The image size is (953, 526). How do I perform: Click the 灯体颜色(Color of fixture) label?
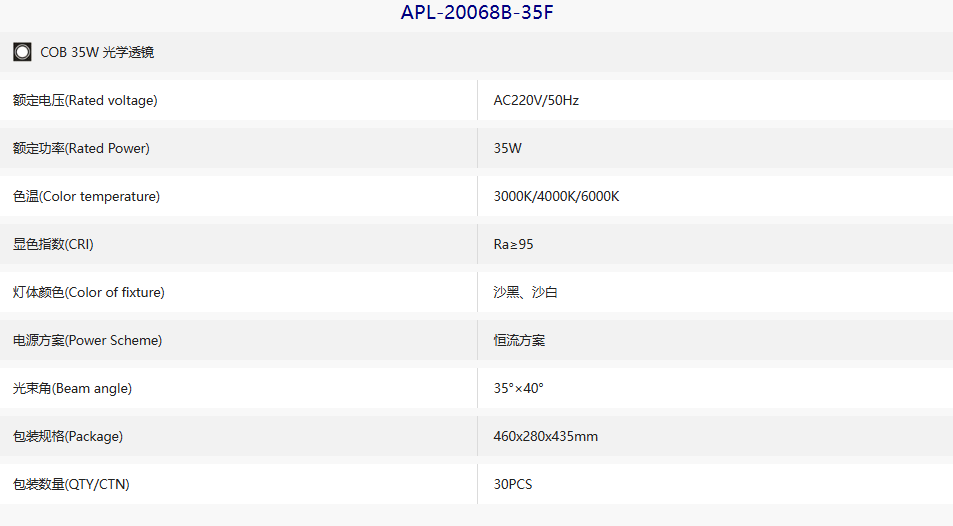(89, 292)
